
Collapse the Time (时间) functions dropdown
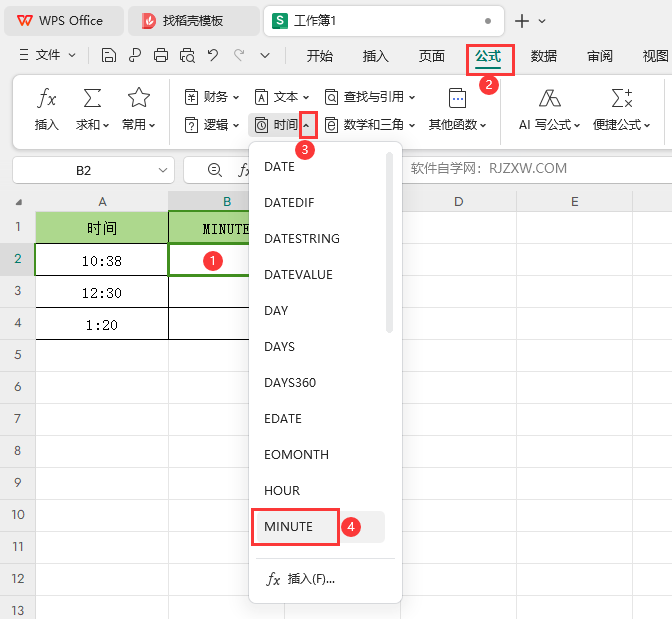tap(306, 125)
